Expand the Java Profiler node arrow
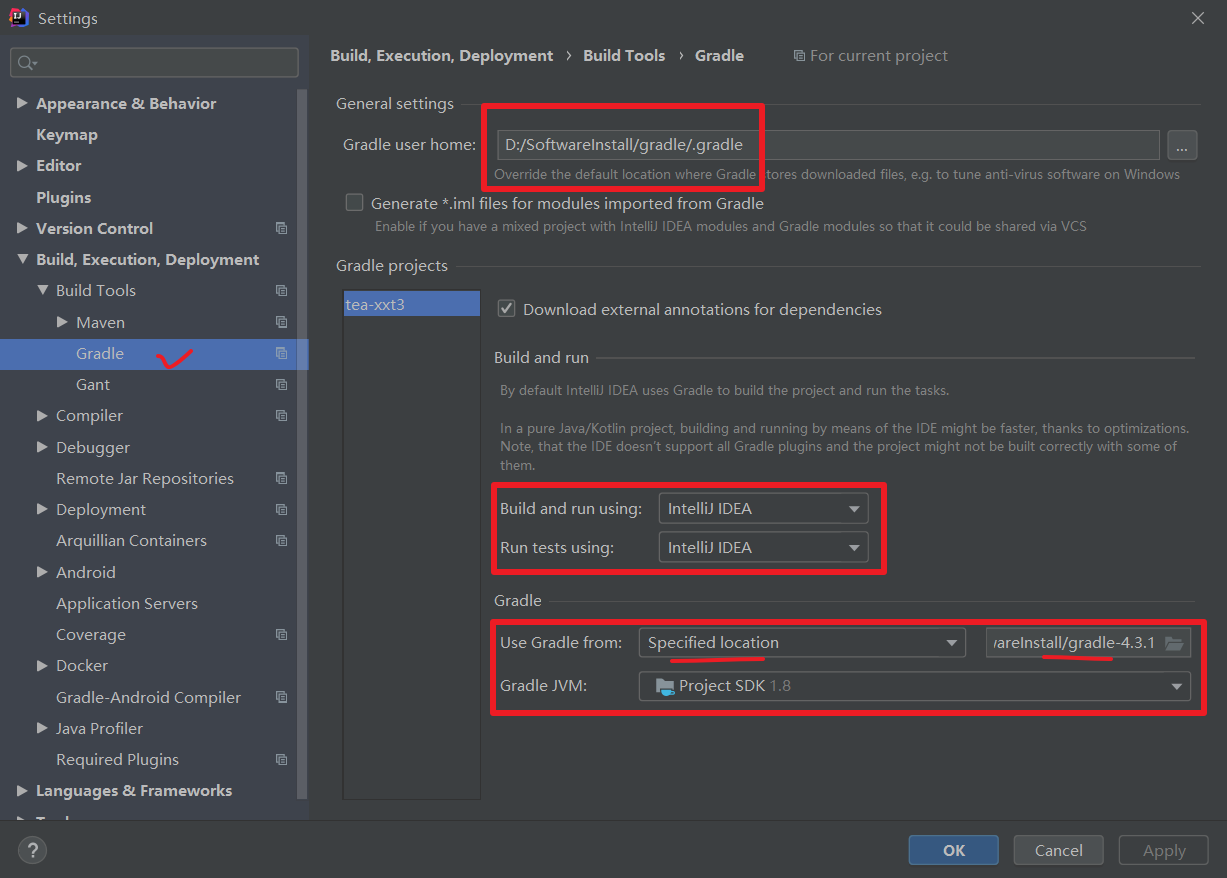The image size is (1227, 878). pos(42,728)
